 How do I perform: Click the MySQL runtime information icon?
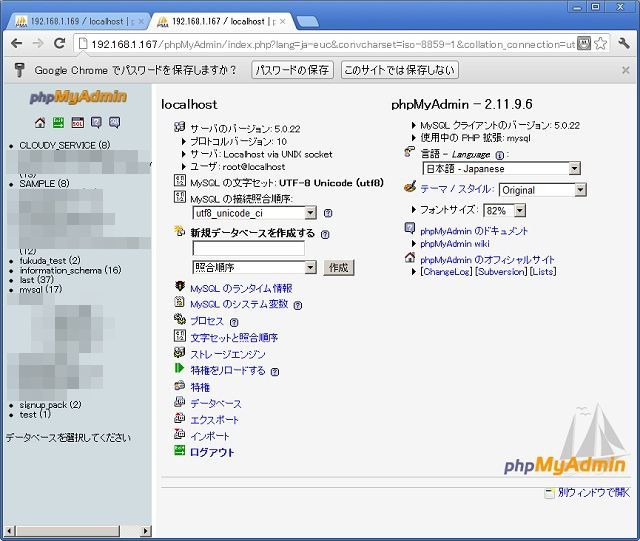pos(180,286)
